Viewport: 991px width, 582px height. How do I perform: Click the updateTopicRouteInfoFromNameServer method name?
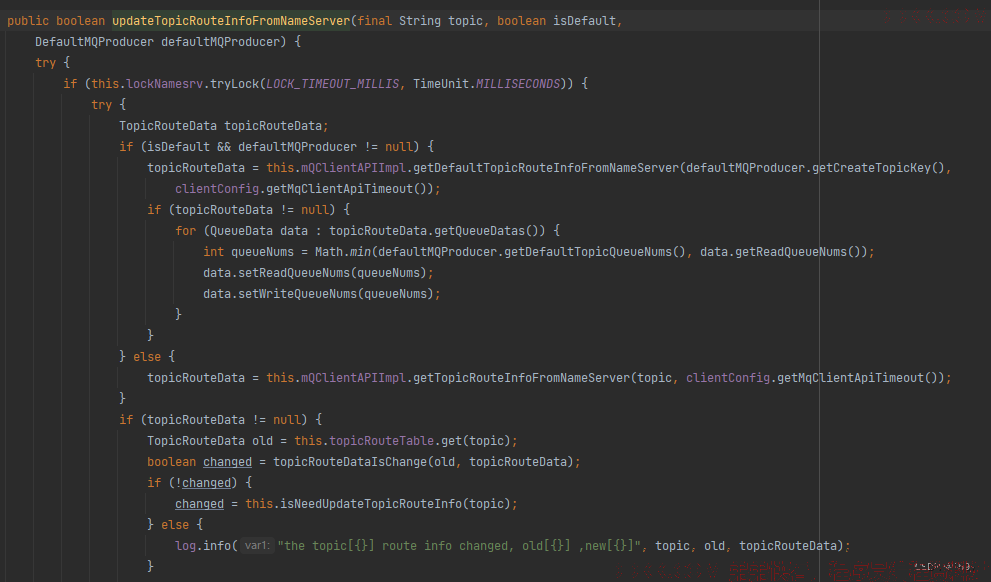(231, 21)
